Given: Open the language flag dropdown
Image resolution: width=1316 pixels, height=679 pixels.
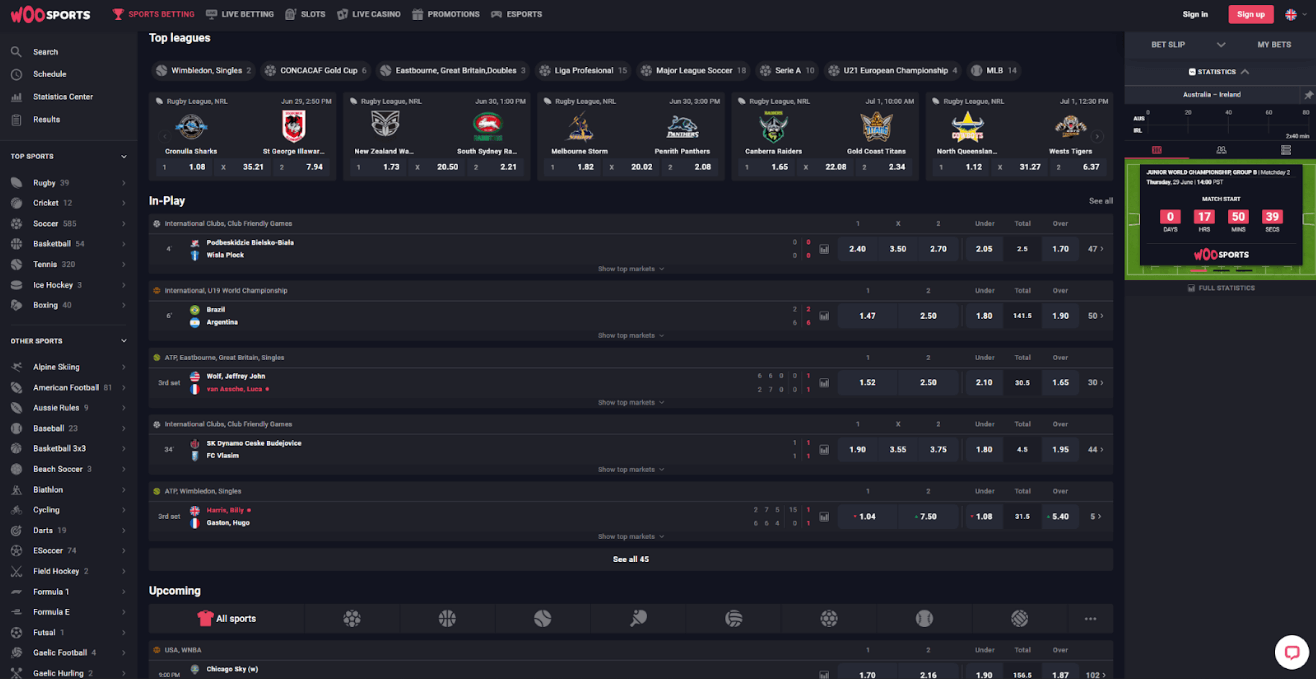Looking at the screenshot, I should tap(1294, 14).
